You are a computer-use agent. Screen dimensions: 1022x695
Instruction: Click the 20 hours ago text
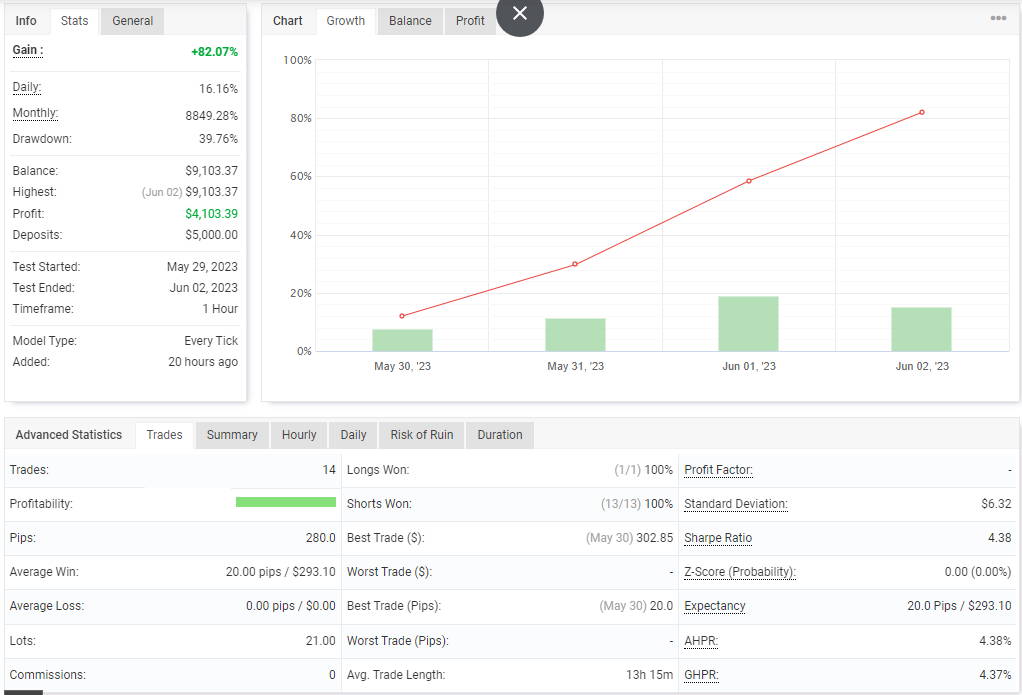click(x=203, y=362)
